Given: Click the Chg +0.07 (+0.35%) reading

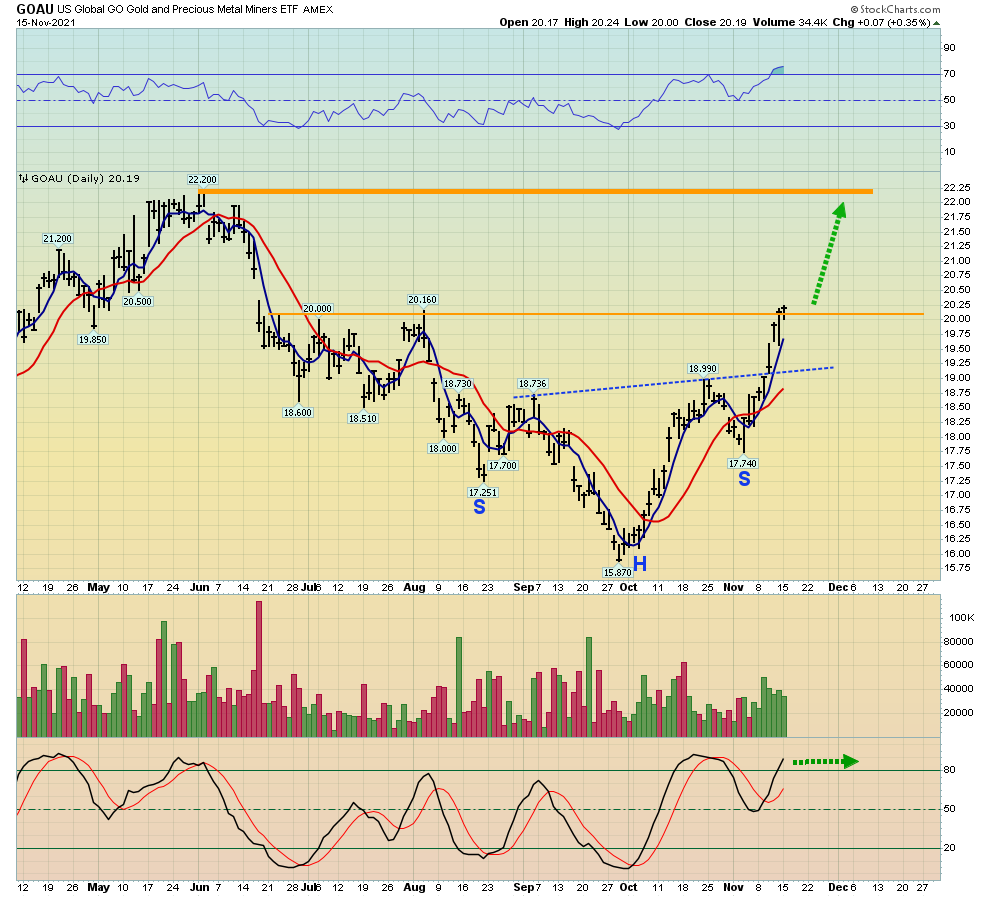Looking at the screenshot, I should click(x=881, y=22).
